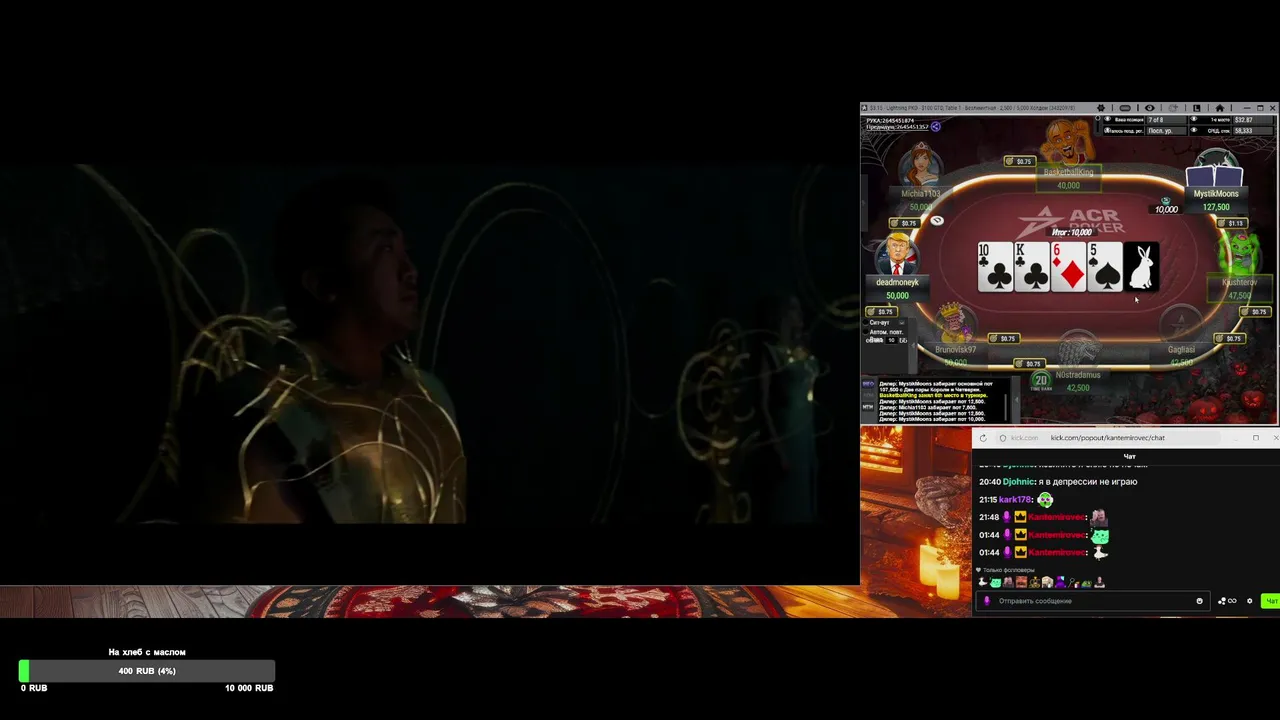The height and width of the screenshot is (720, 1280).
Task: Click rounded rectangle icon in poker title bar
Action: point(1125,108)
